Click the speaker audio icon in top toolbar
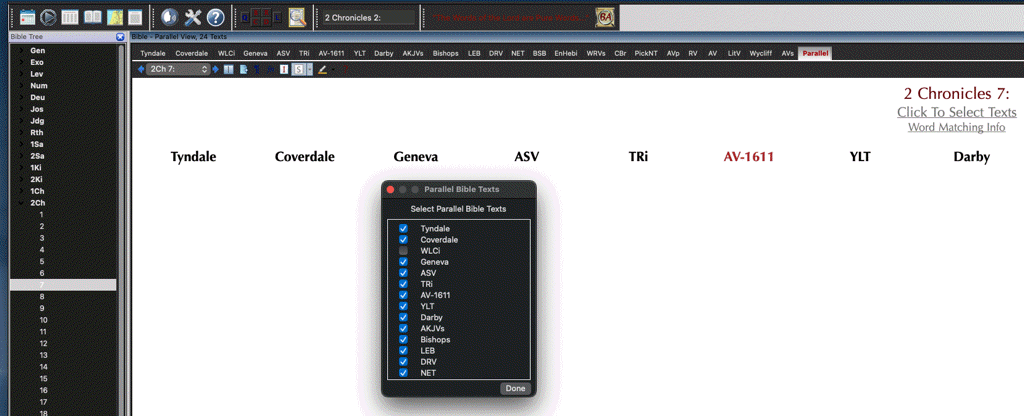Image resolution: width=1024 pixels, height=416 pixels. [x=168, y=17]
